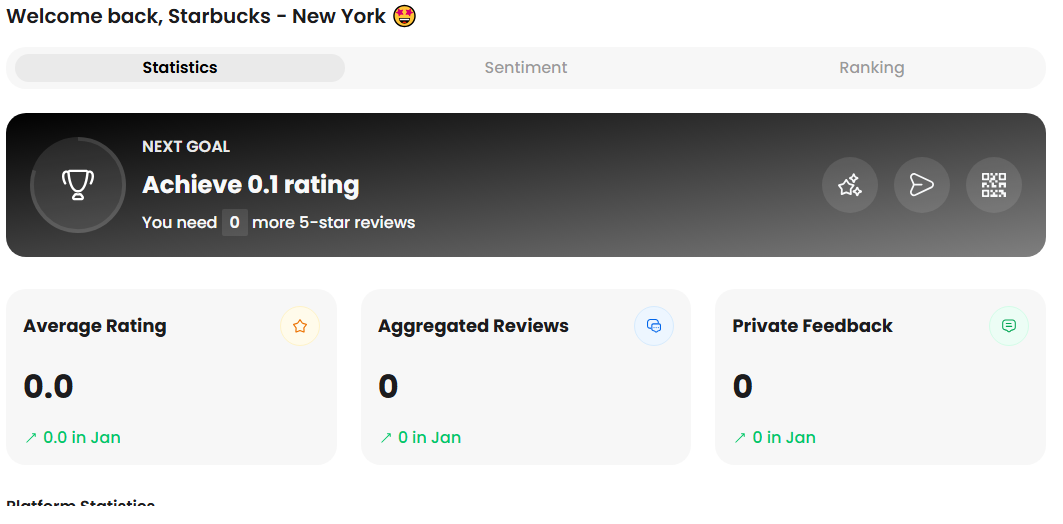Image resolution: width=1063 pixels, height=524 pixels.
Task: Open the QR code button
Action: click(x=994, y=185)
